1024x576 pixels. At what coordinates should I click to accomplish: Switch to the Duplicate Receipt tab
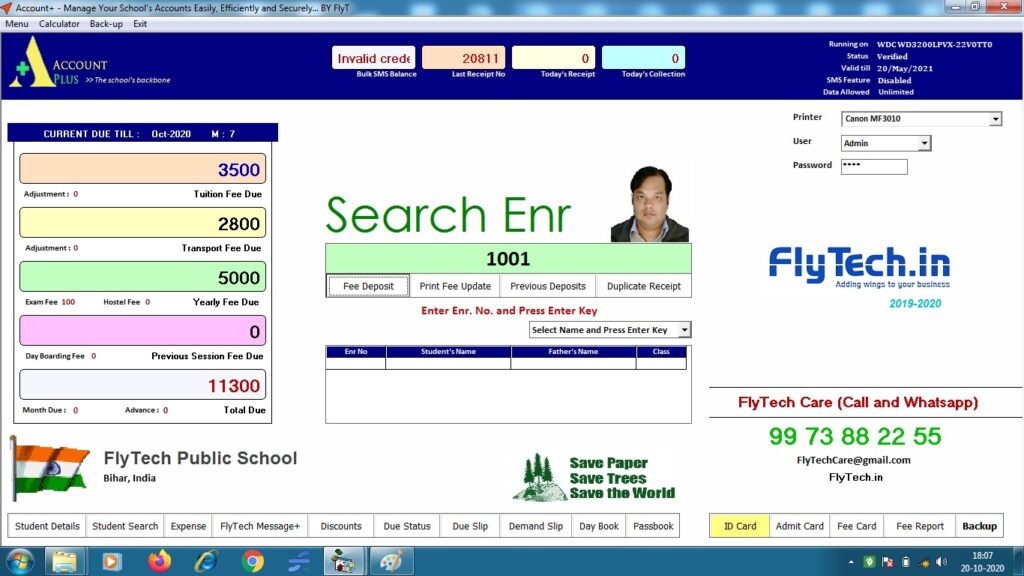click(x=643, y=286)
